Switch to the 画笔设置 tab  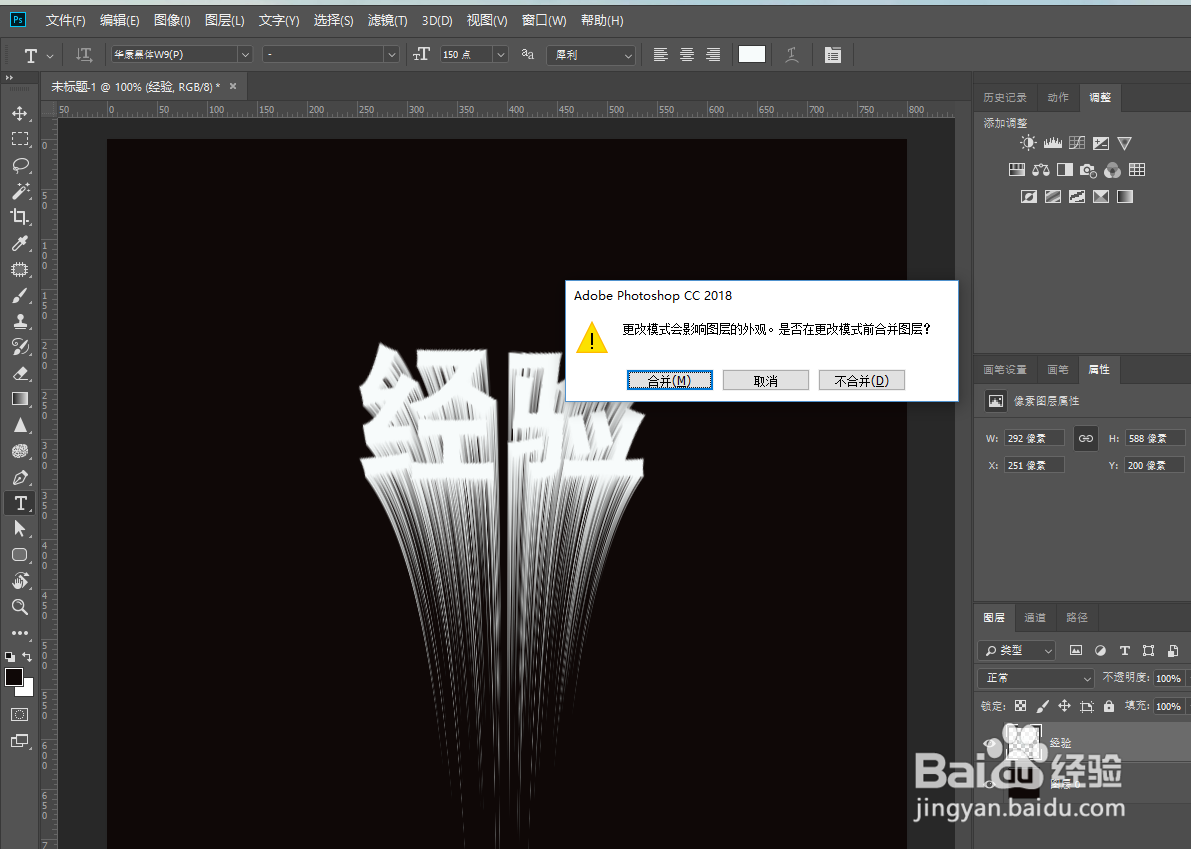click(x=1005, y=370)
